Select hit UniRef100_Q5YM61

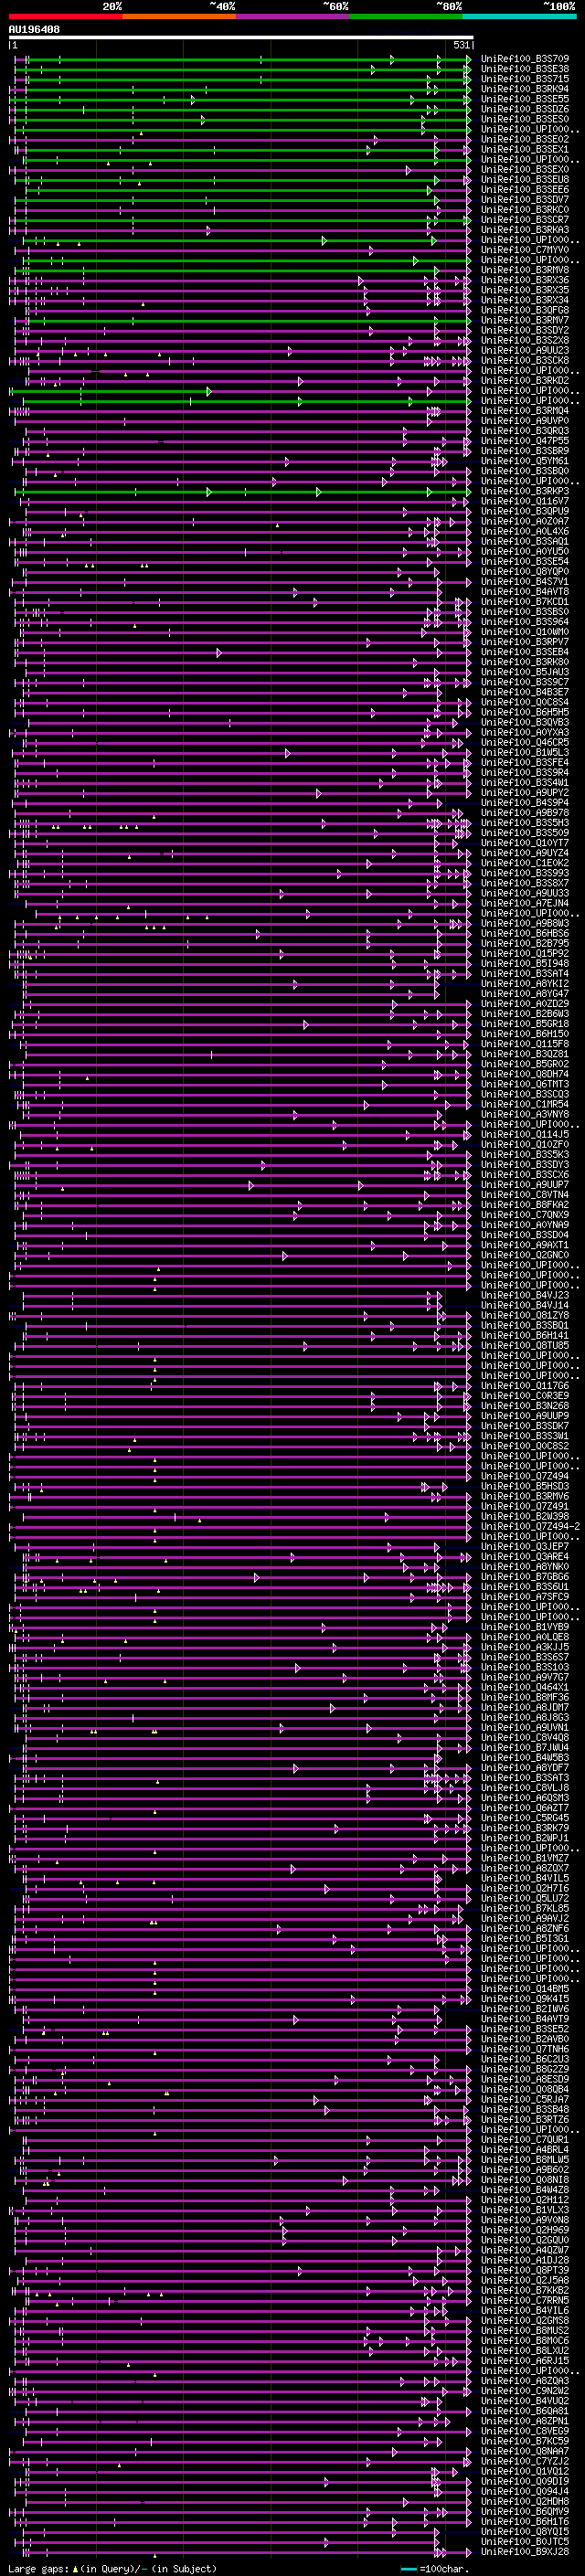pyautogui.click(x=525, y=461)
